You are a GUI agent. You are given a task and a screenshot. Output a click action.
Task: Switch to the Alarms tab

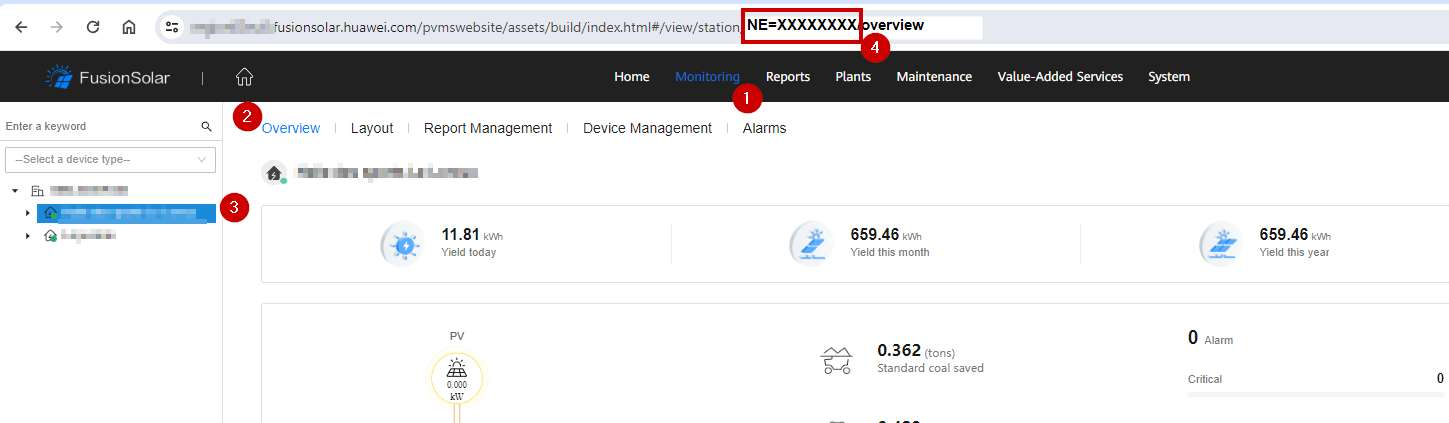pos(764,128)
